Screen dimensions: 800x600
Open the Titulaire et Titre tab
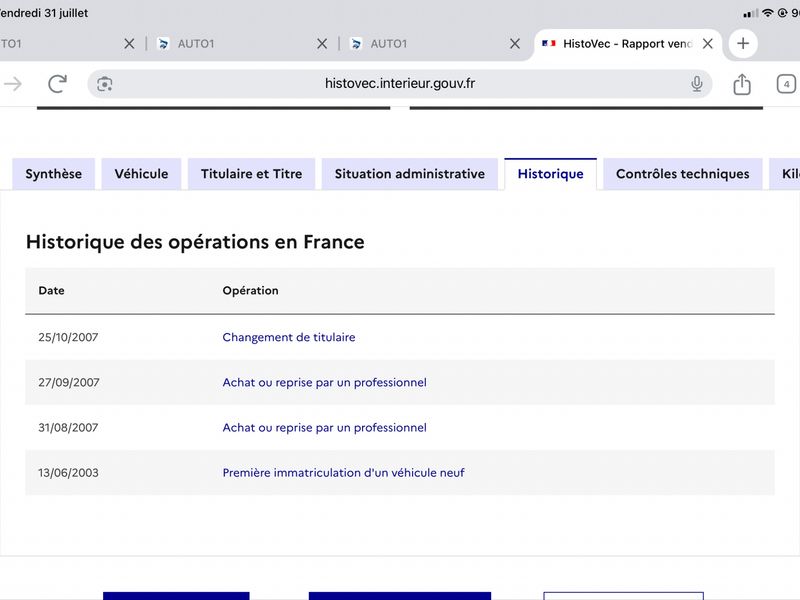(x=252, y=174)
